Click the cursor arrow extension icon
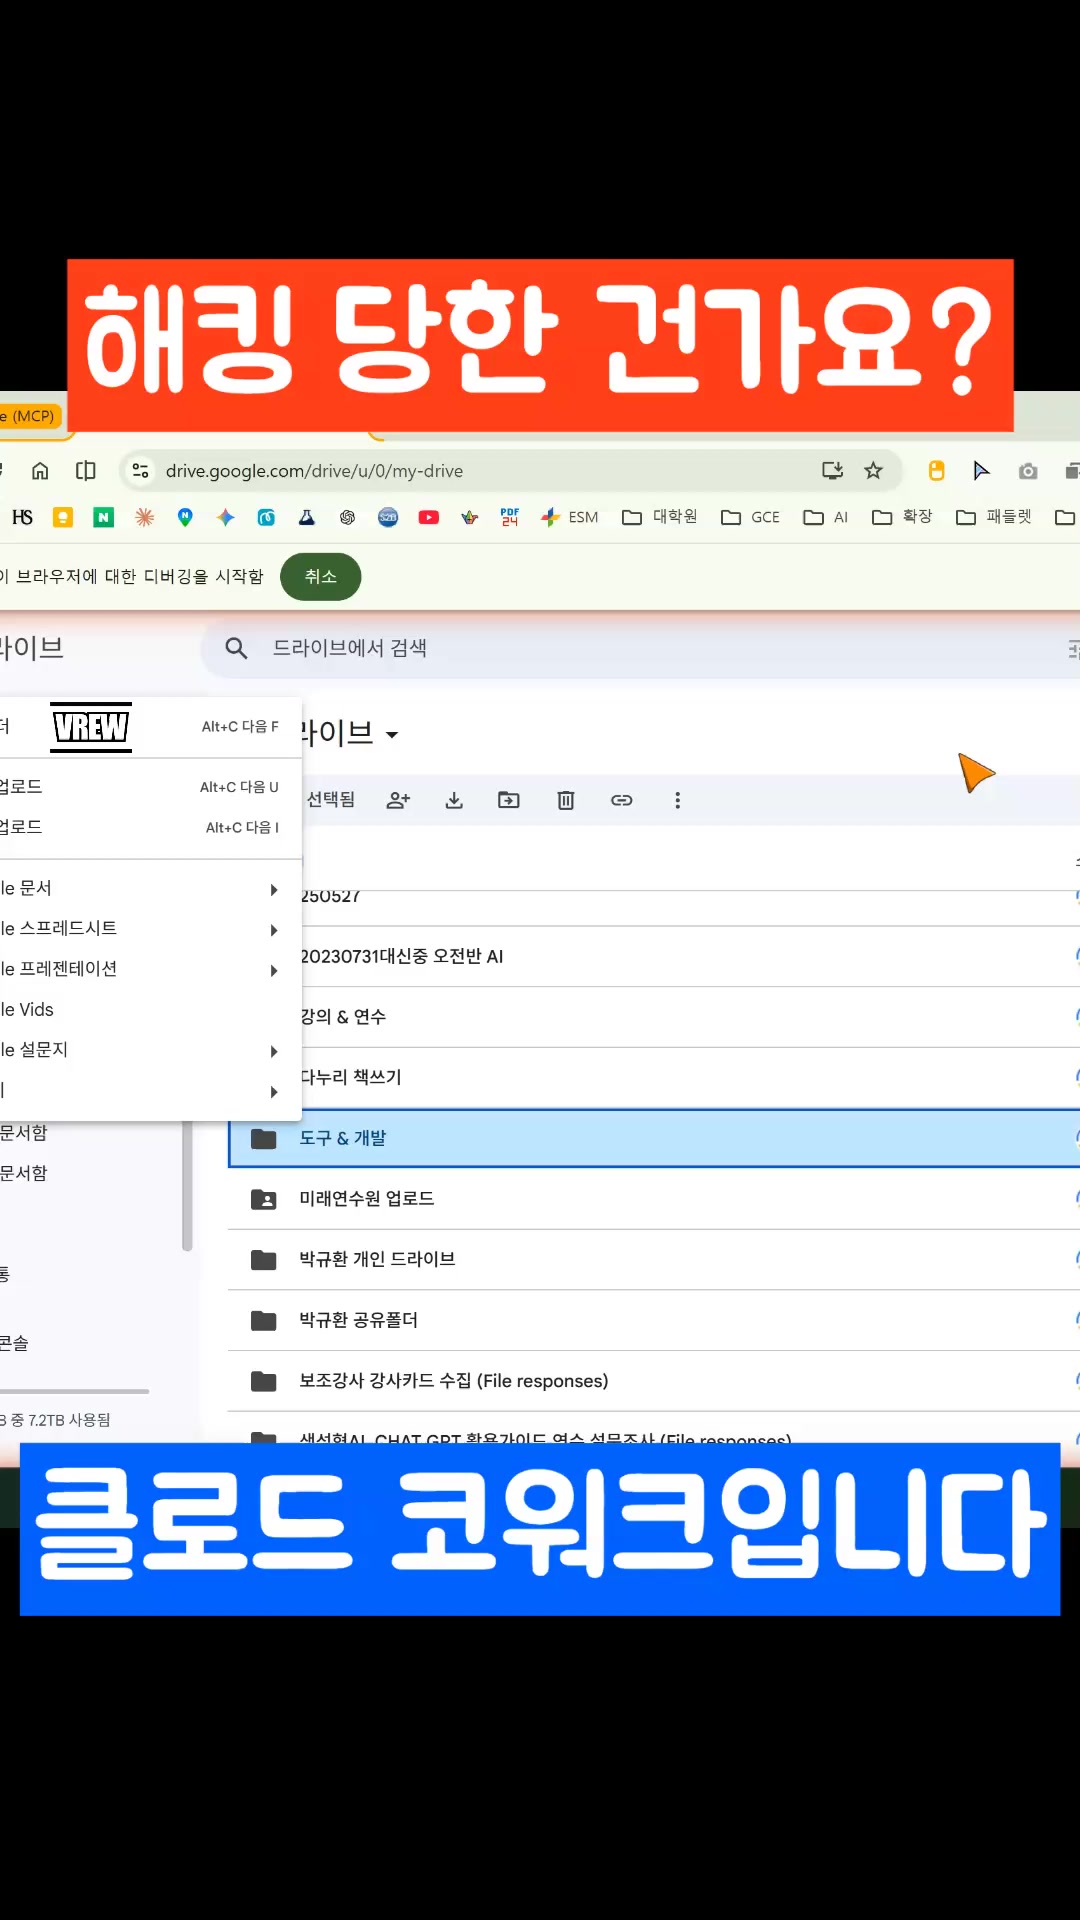 click(981, 471)
